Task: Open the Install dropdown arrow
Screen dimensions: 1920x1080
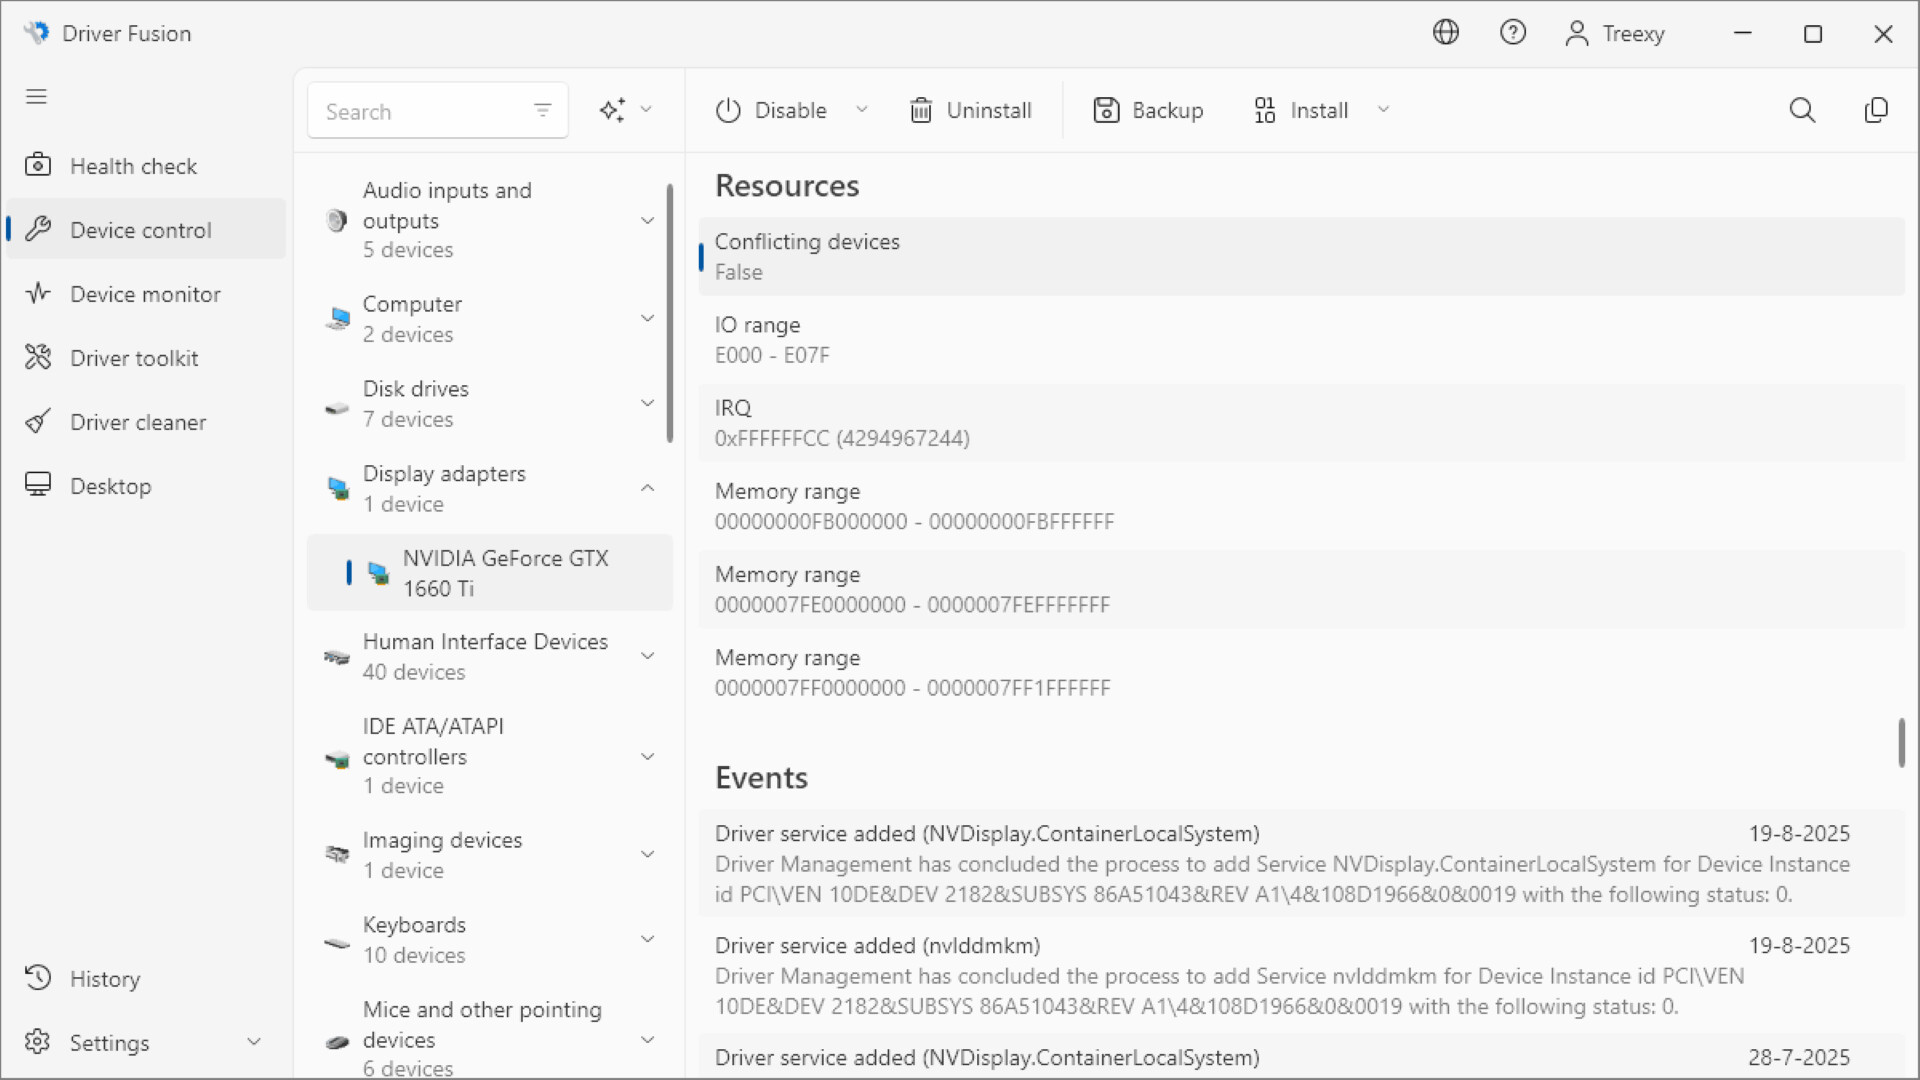Action: 1384,110
